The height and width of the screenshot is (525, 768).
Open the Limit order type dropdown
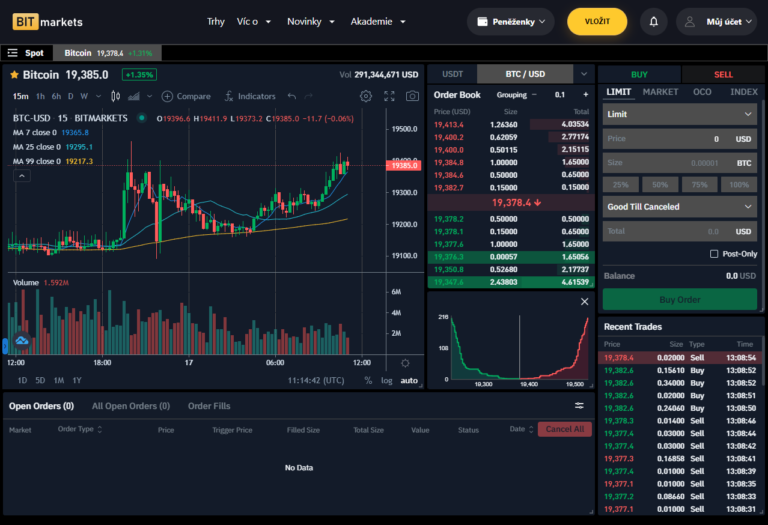pos(680,114)
